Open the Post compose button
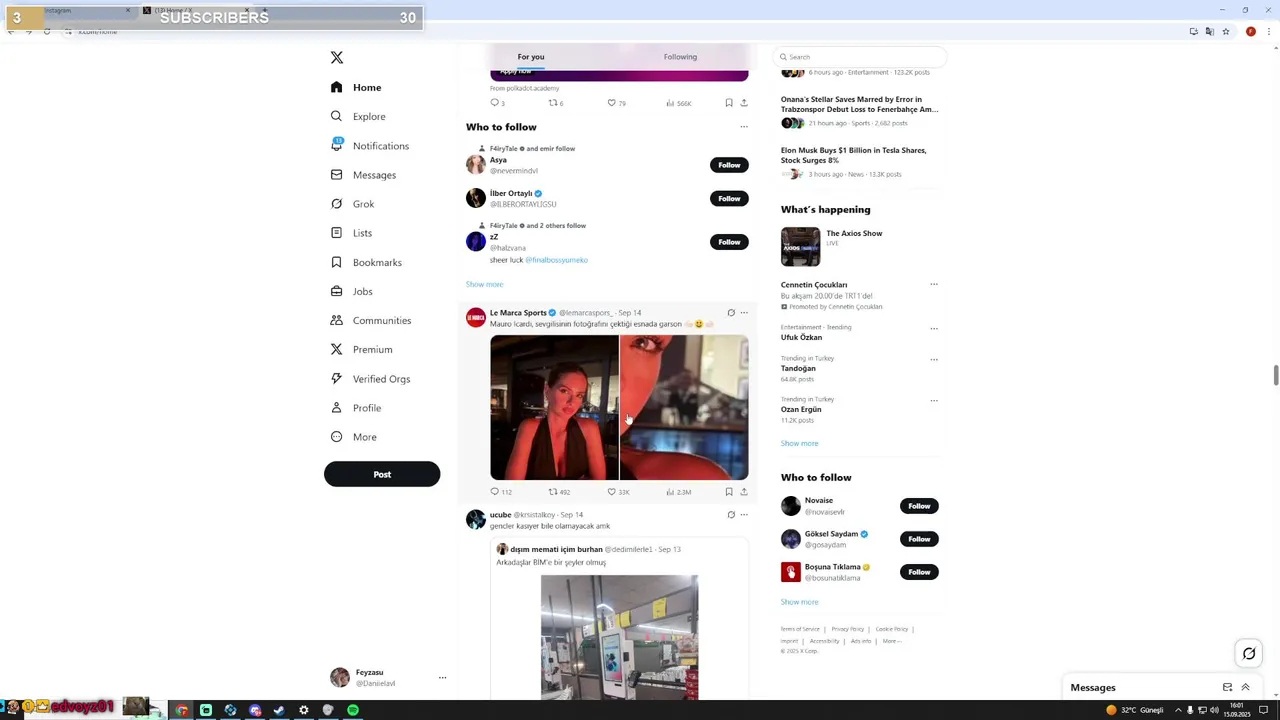The height and width of the screenshot is (720, 1280). (x=382, y=474)
